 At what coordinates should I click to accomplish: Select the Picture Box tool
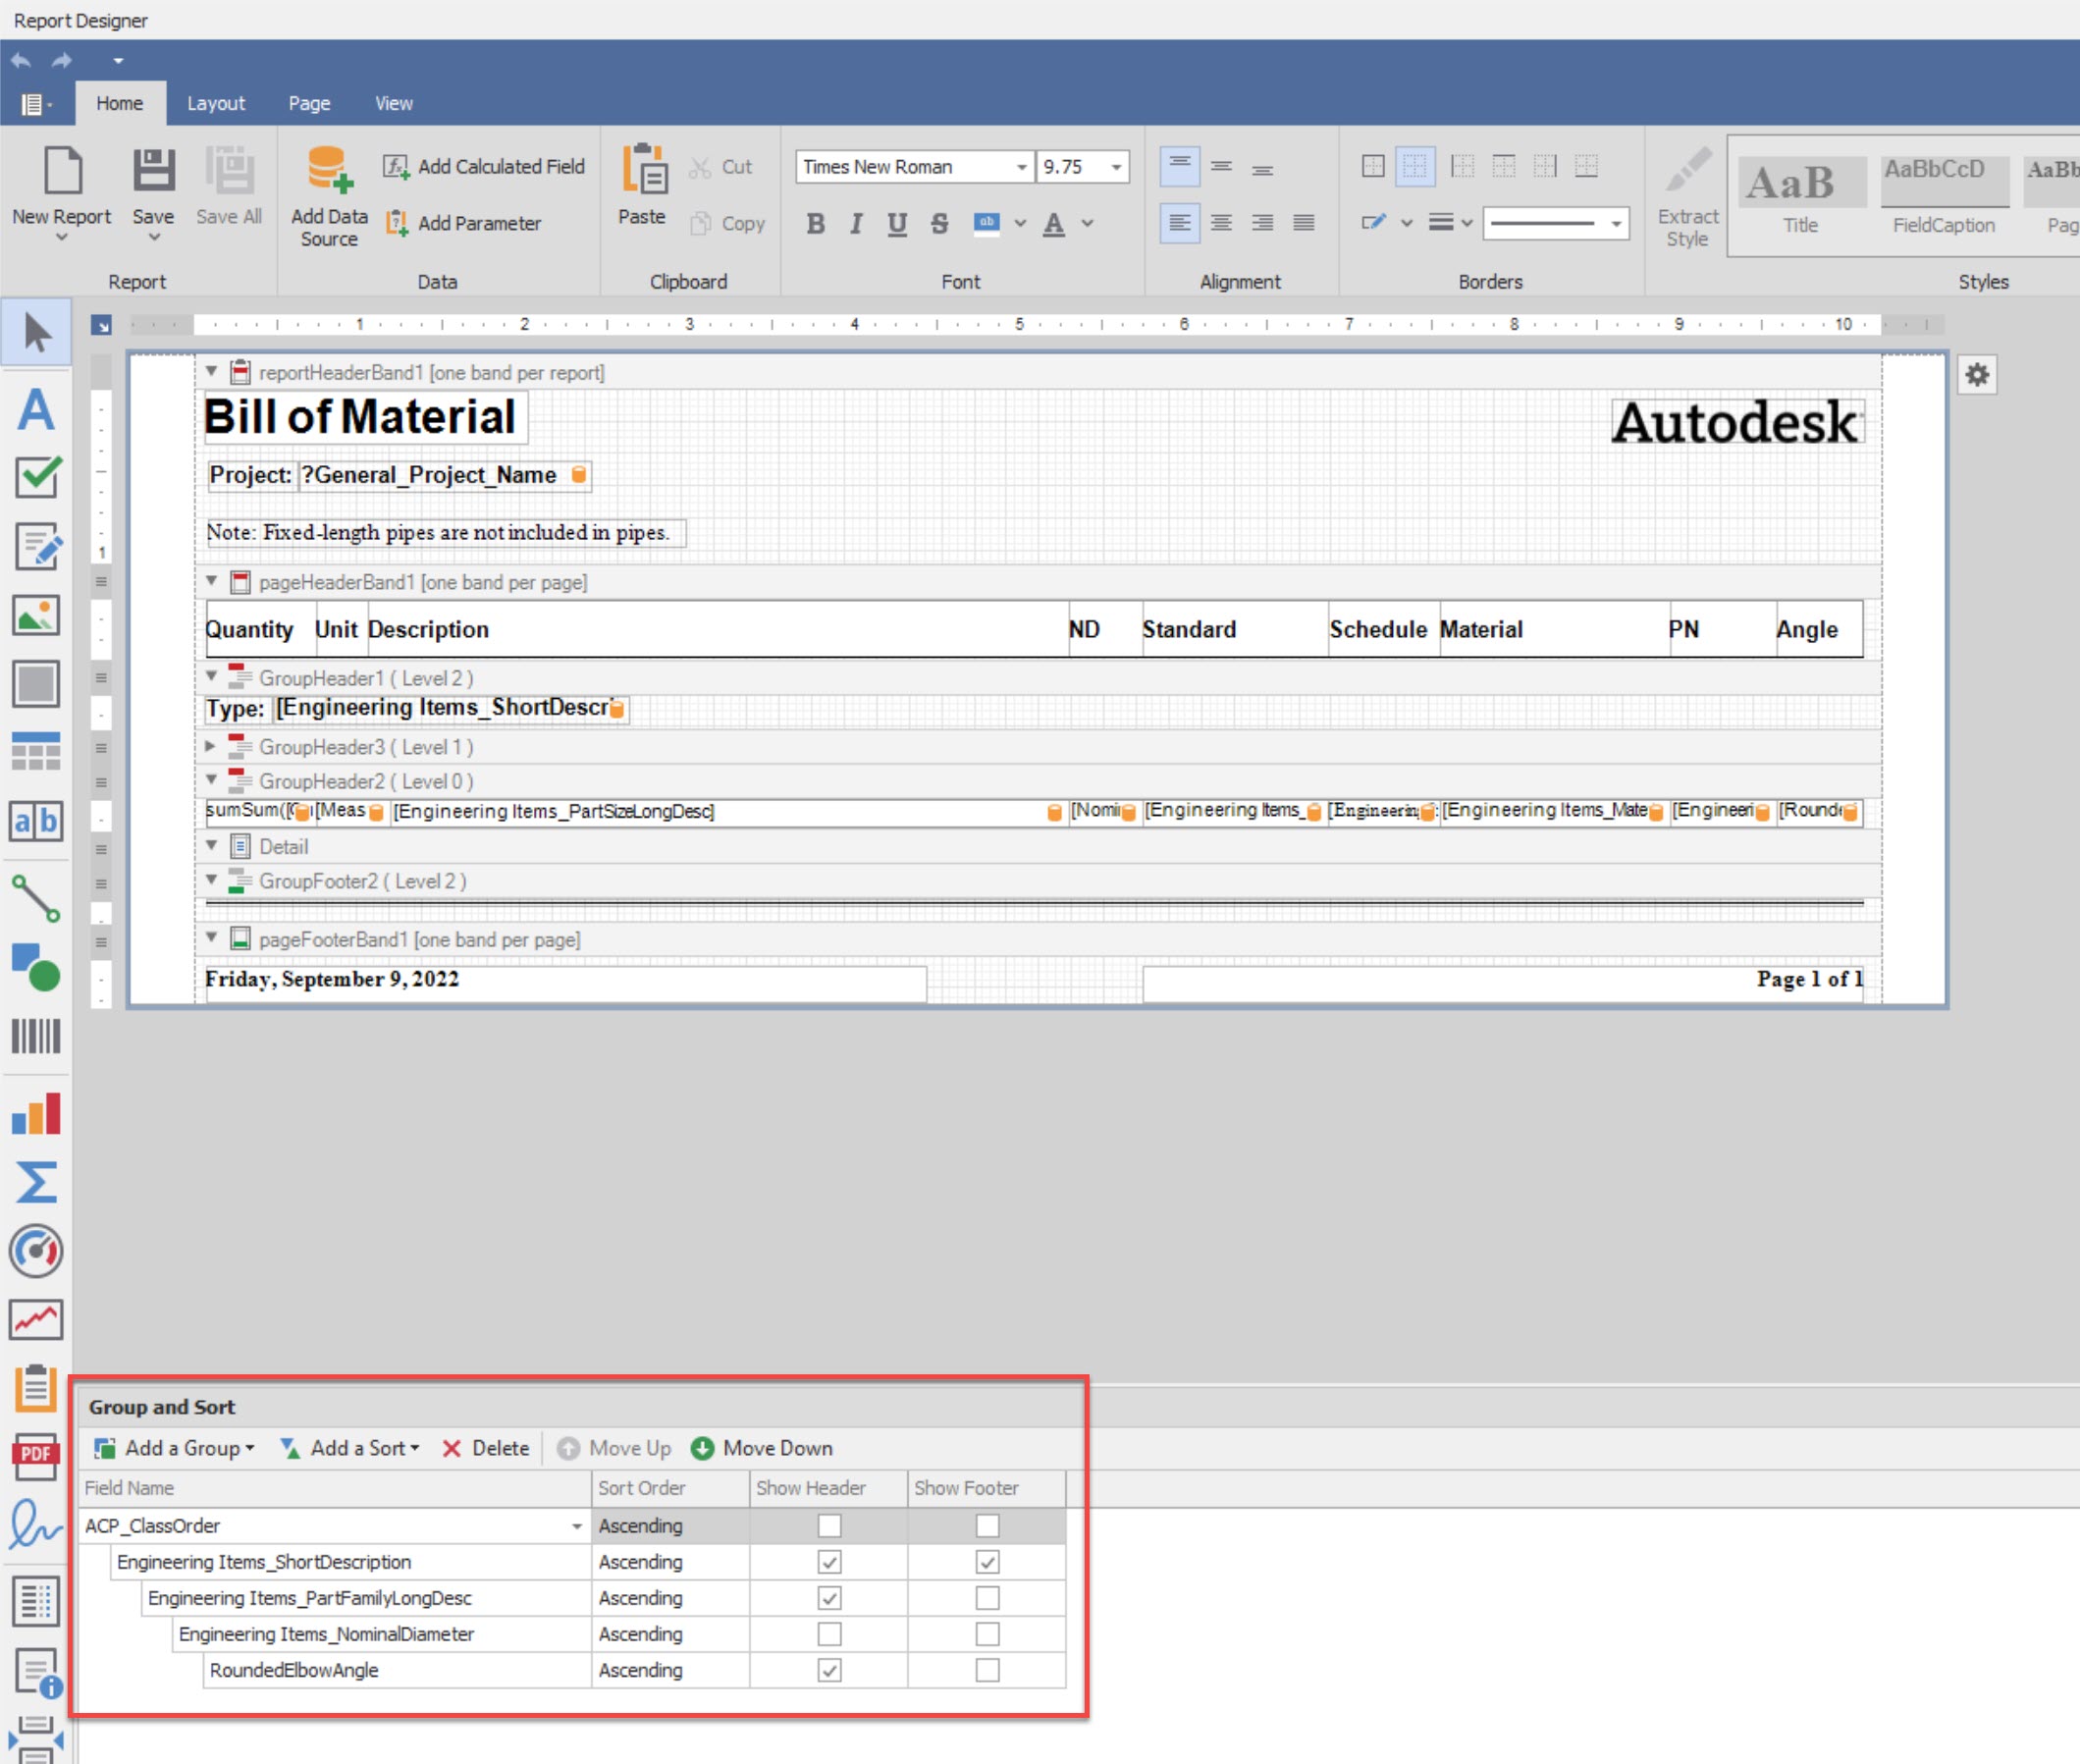(37, 615)
